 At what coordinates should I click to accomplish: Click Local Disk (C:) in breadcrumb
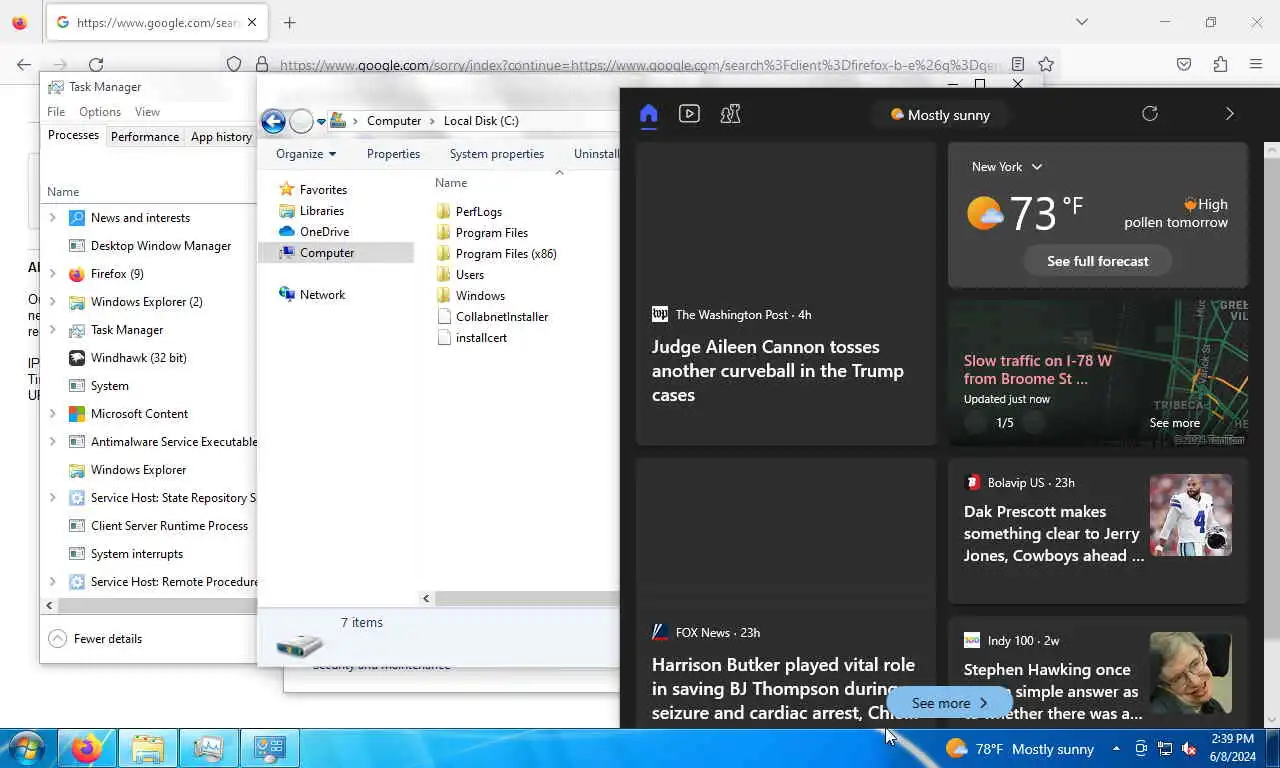coord(481,121)
